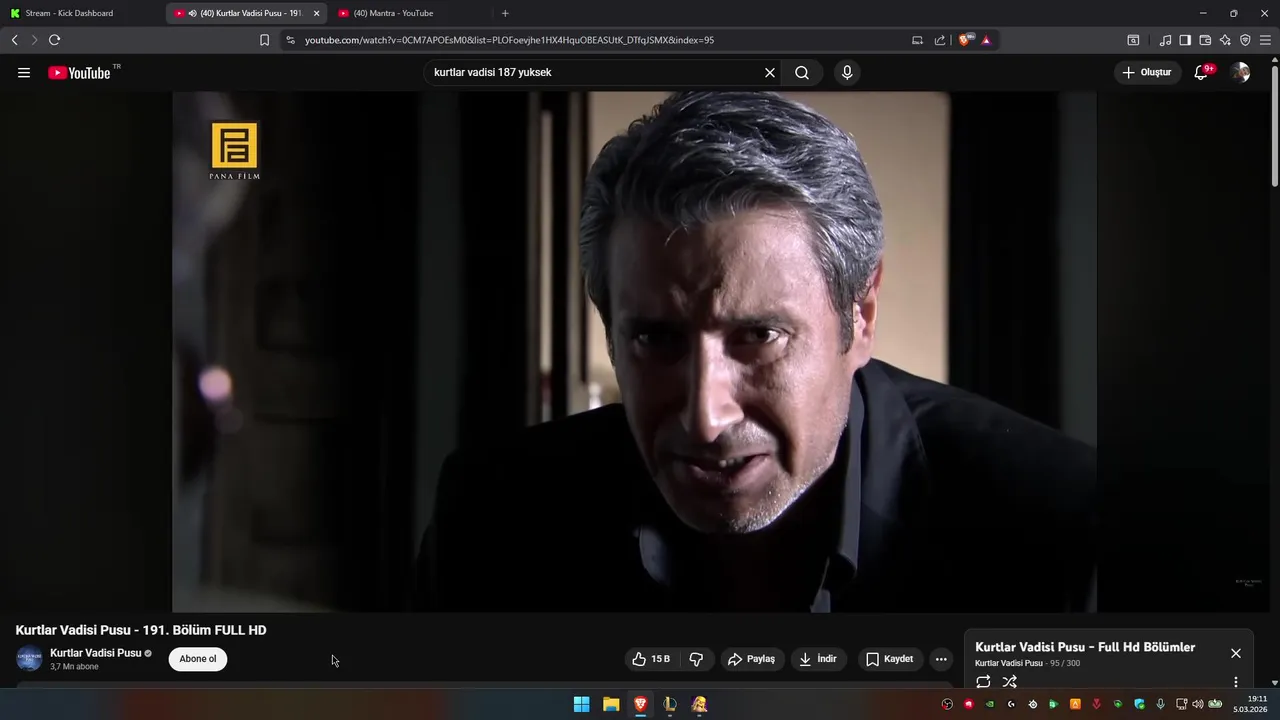Reload the page

point(54,40)
